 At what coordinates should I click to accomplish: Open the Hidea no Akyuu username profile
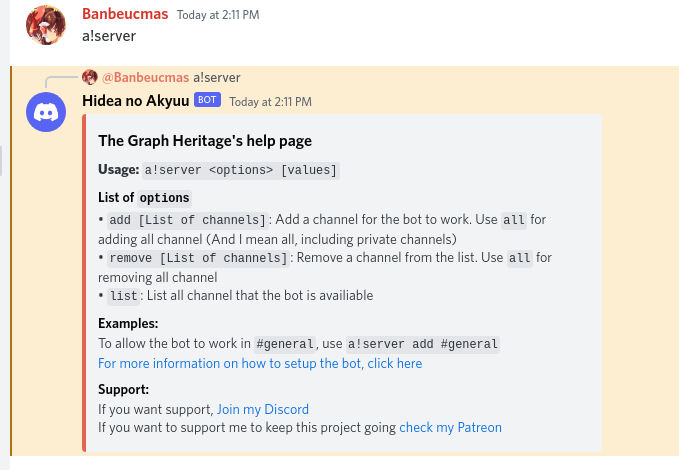[136, 100]
